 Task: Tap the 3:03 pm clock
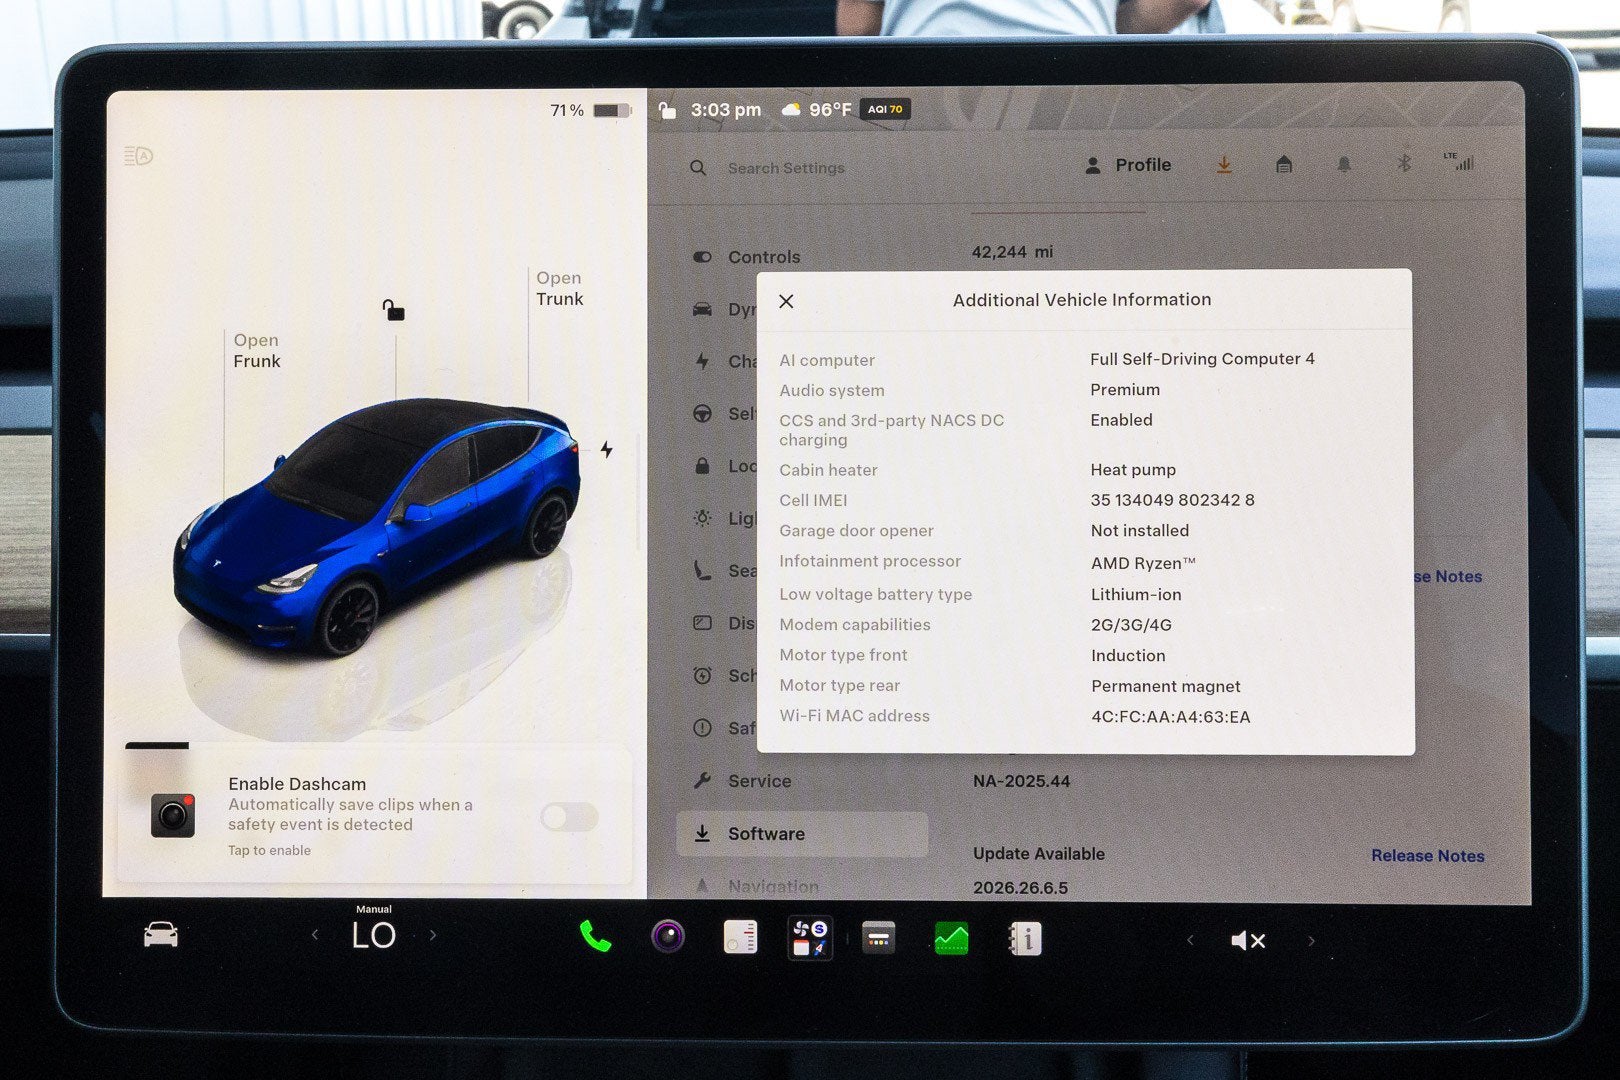(x=726, y=110)
